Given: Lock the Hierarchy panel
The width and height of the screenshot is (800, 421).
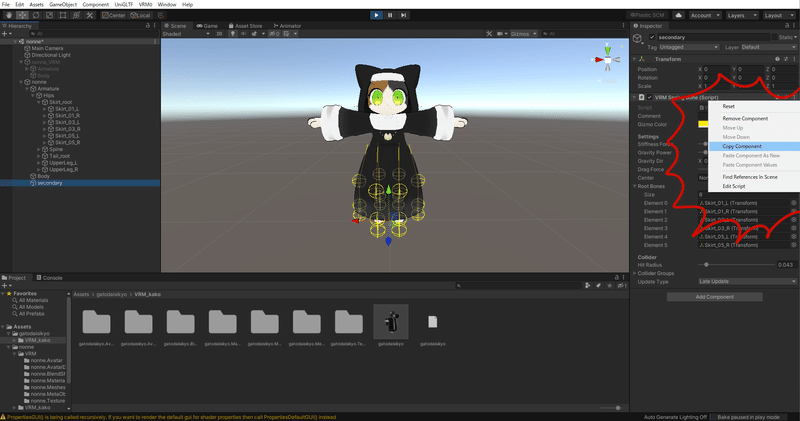Looking at the screenshot, I should pyautogui.click(x=148, y=26).
